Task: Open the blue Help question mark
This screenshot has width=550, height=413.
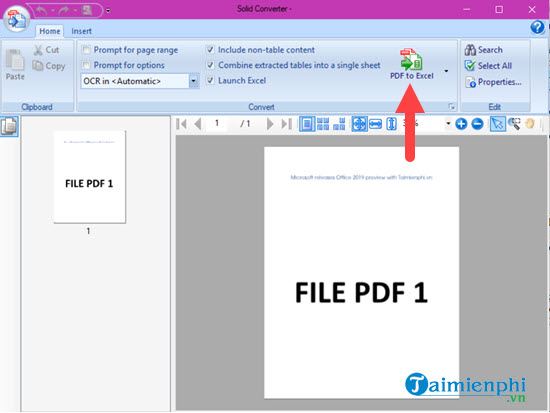Action: pyautogui.click(x=537, y=27)
